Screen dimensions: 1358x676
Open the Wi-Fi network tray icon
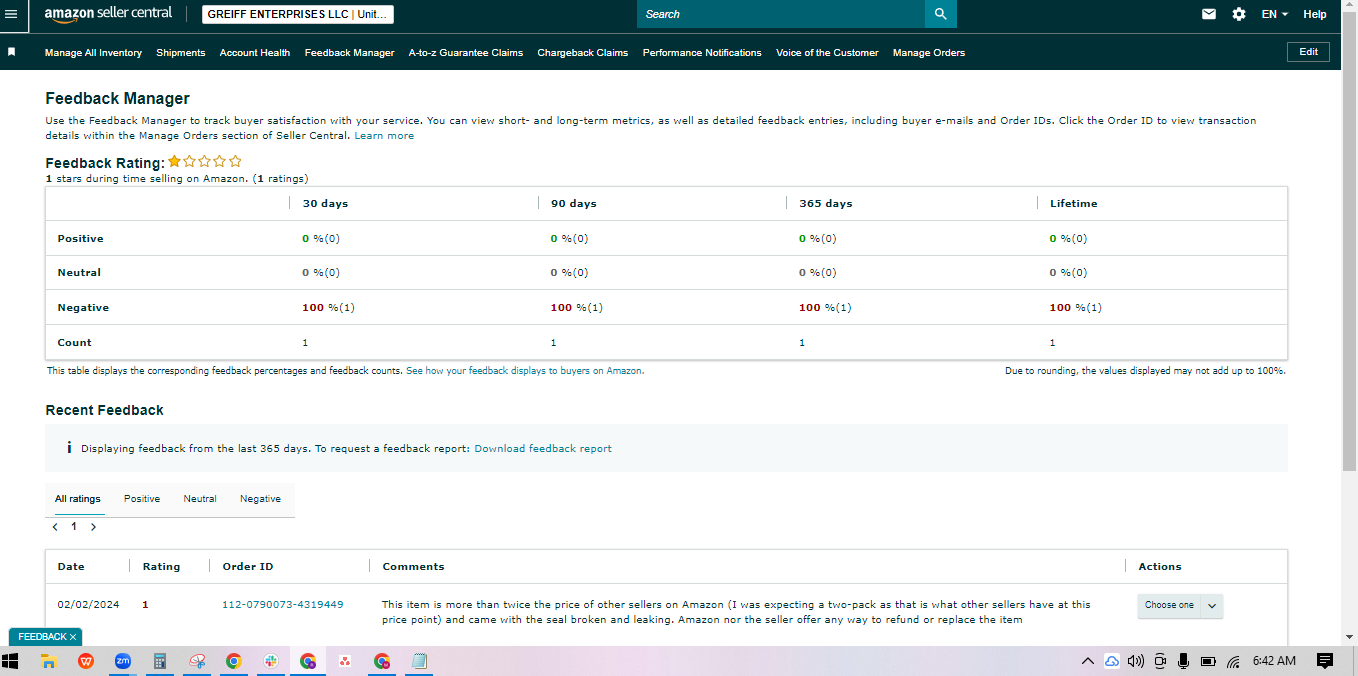1233,661
